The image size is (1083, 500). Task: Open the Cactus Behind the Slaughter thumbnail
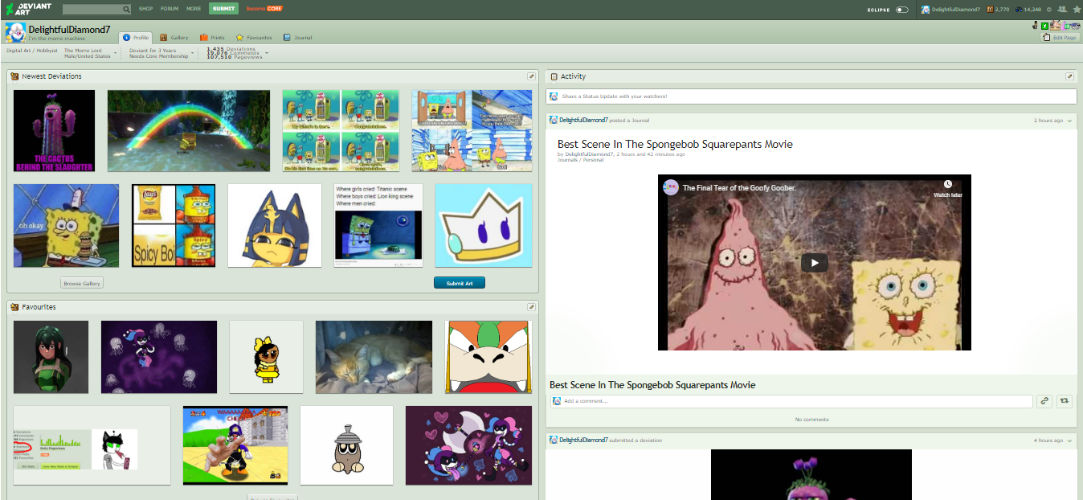pyautogui.click(x=55, y=131)
